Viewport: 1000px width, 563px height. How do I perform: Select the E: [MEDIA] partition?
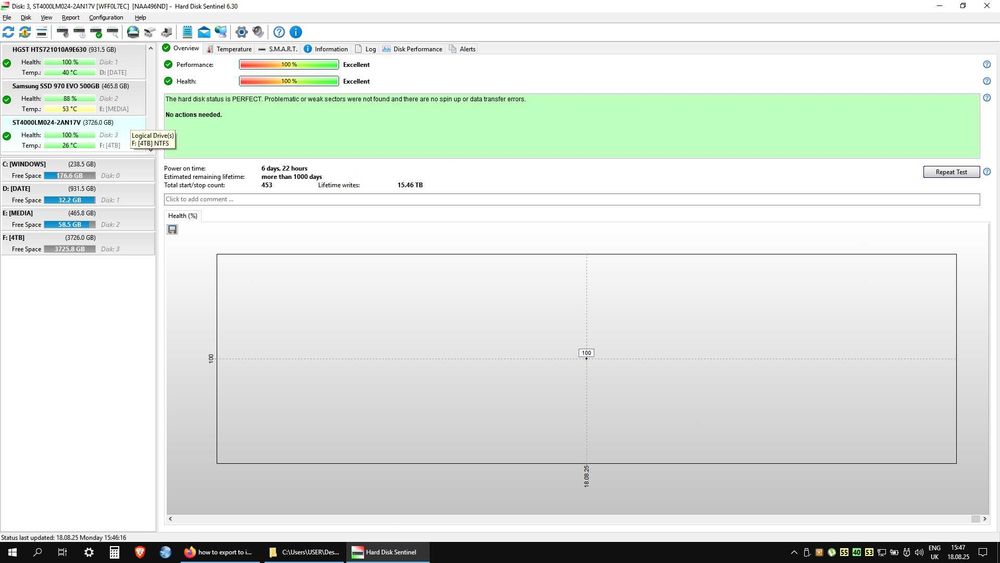77,219
